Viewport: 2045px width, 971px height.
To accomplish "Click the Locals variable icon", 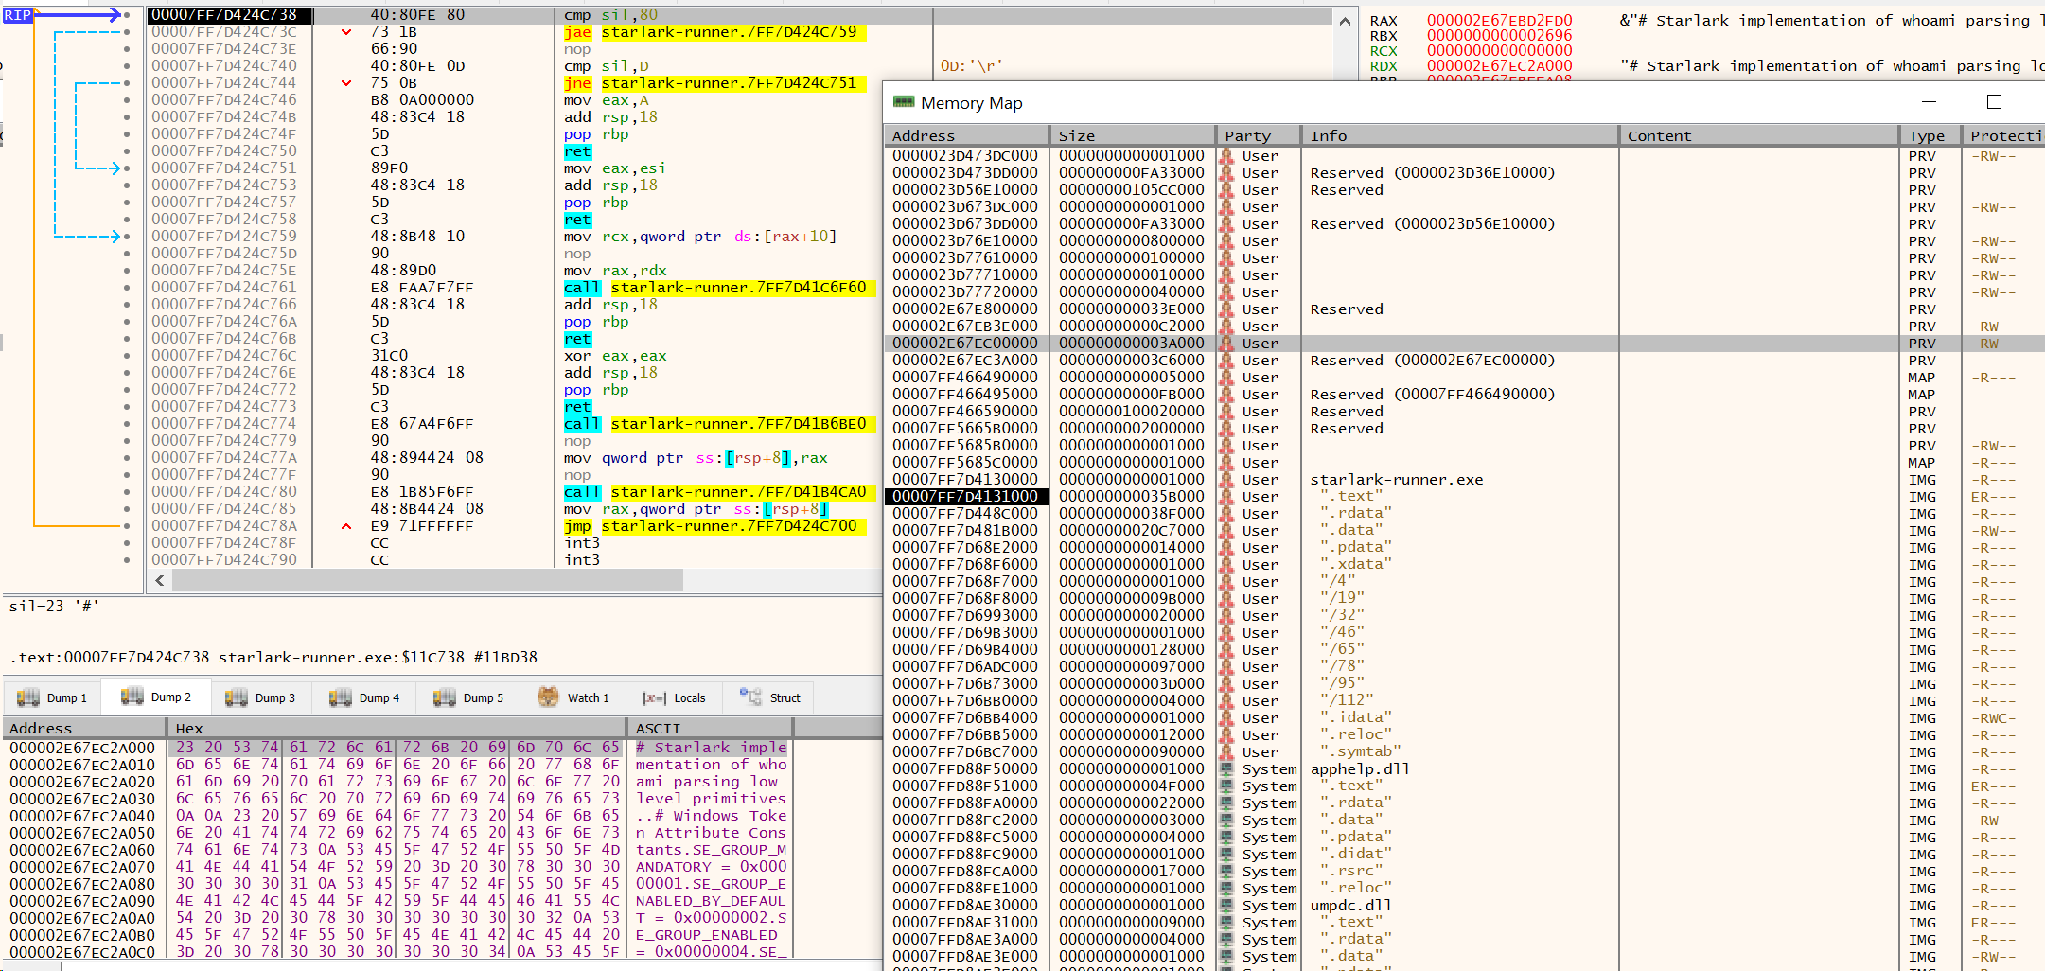I will pos(655,698).
